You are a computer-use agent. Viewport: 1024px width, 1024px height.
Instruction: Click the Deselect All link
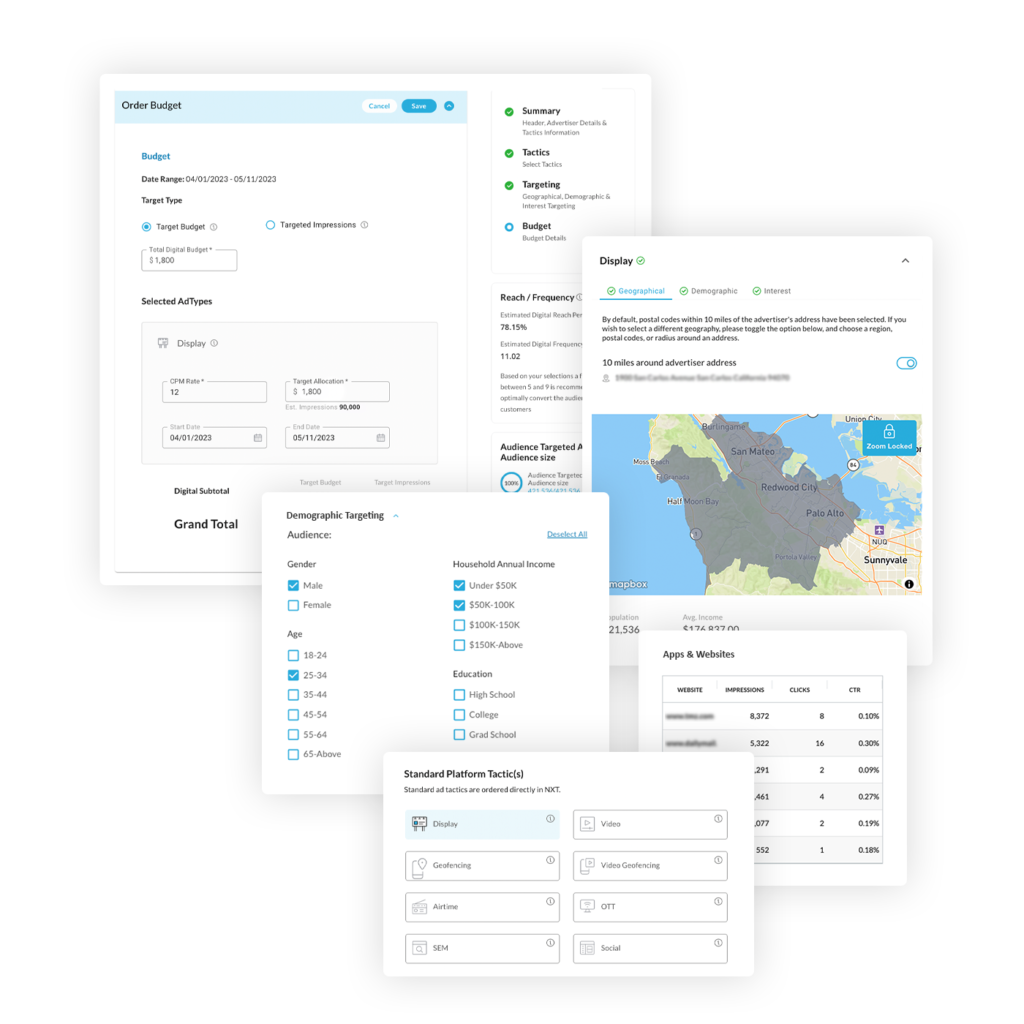click(x=567, y=534)
